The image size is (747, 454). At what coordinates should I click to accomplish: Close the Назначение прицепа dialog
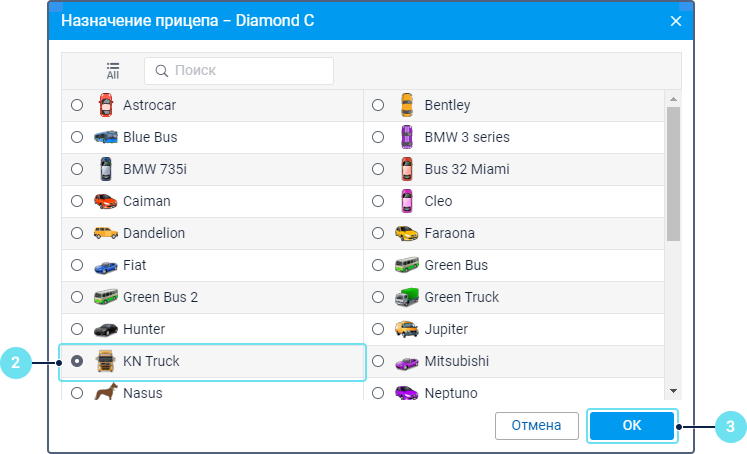pos(676,20)
